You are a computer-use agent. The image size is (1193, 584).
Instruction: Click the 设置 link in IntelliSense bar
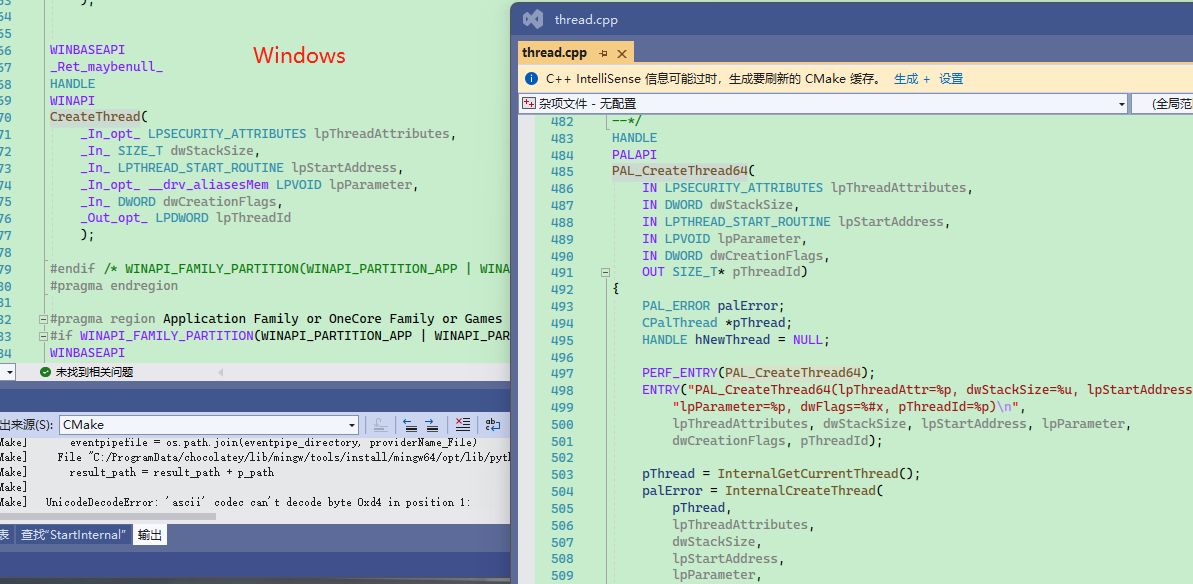click(x=951, y=79)
